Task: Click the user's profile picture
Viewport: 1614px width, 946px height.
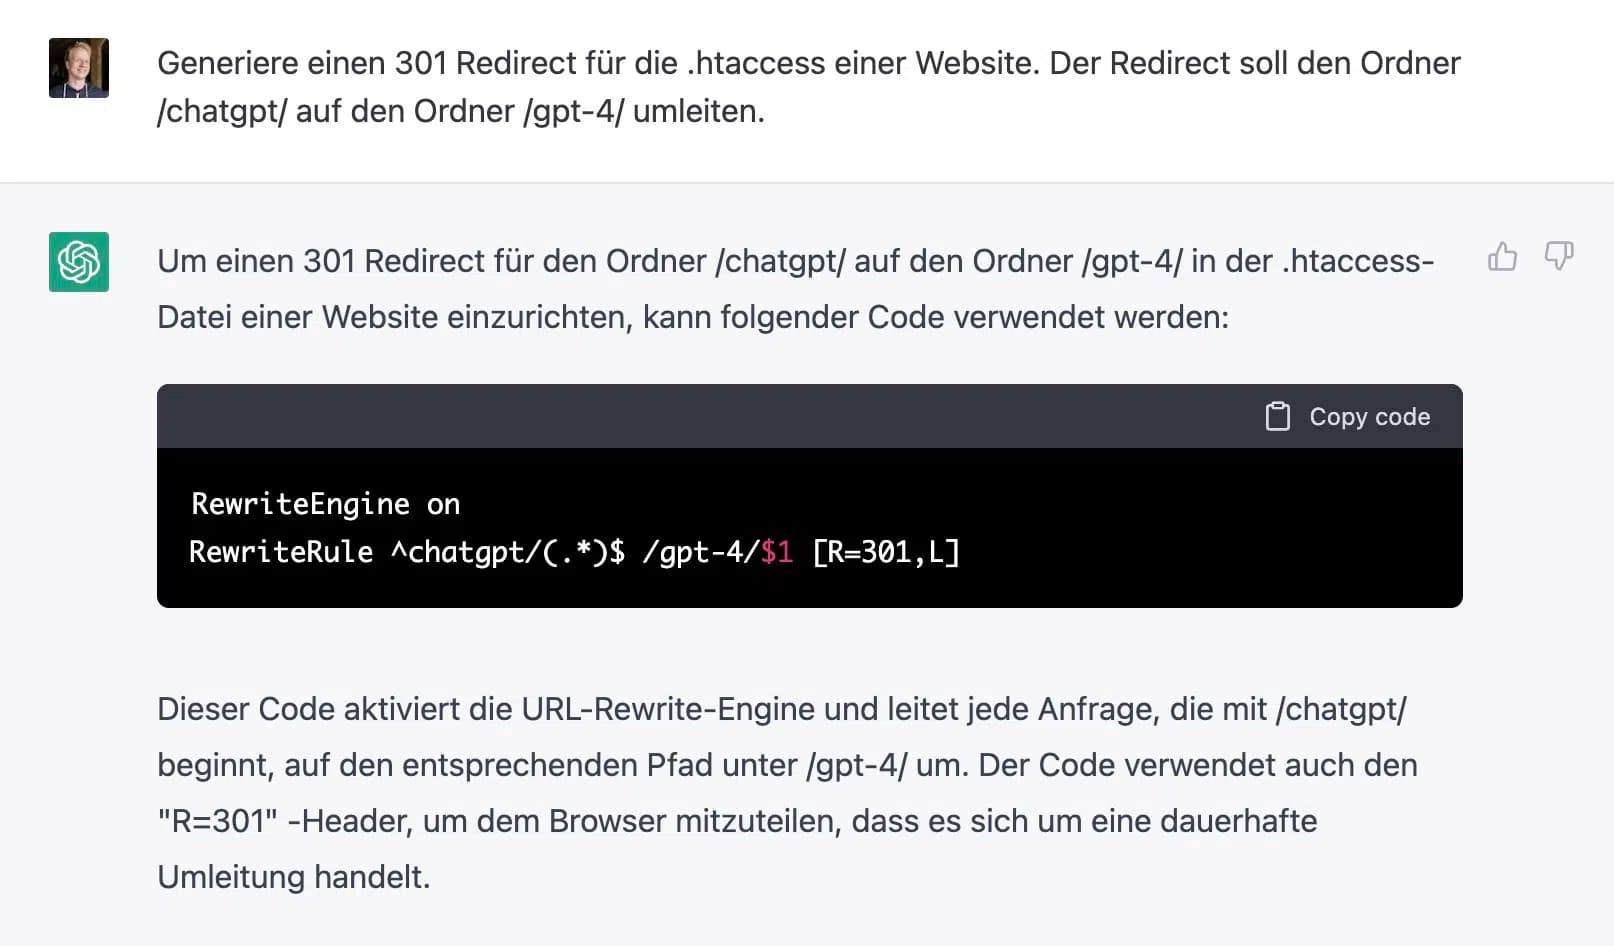Action: [x=78, y=68]
